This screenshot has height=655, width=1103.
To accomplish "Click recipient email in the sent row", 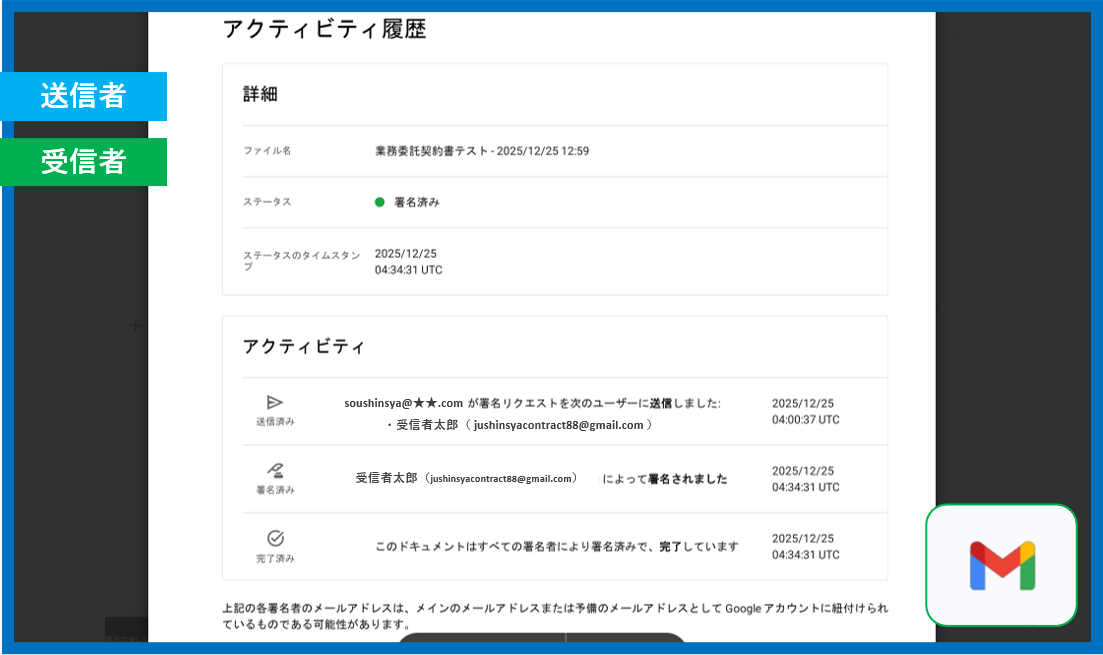I will pyautogui.click(x=558, y=425).
